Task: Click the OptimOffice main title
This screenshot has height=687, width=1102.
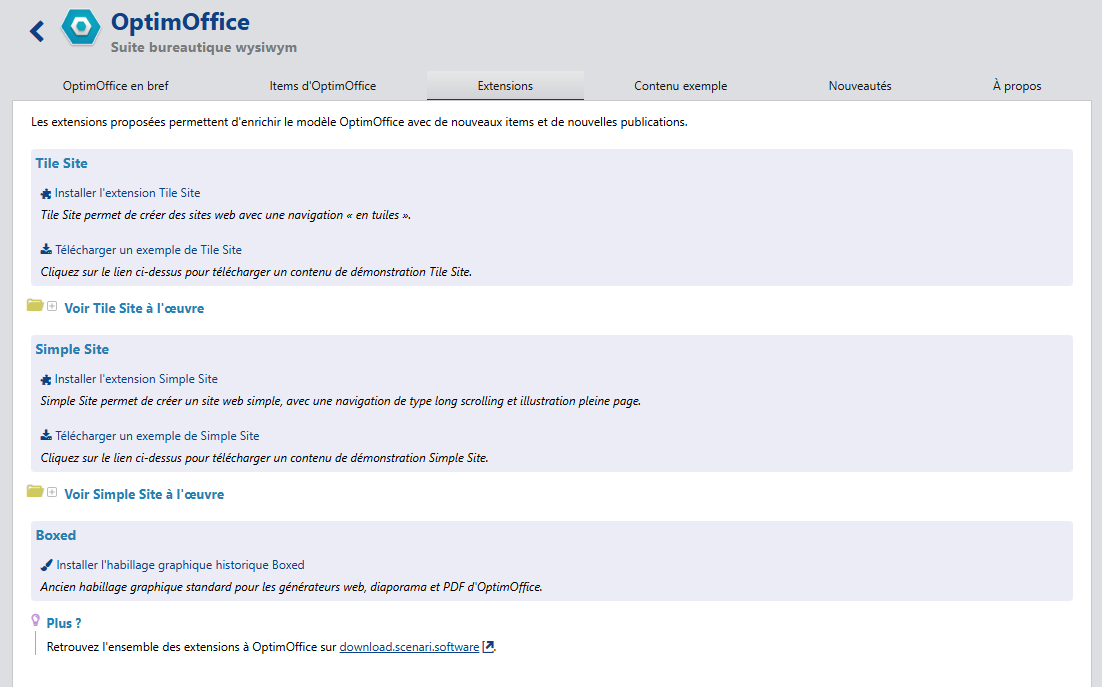Action: (x=181, y=22)
